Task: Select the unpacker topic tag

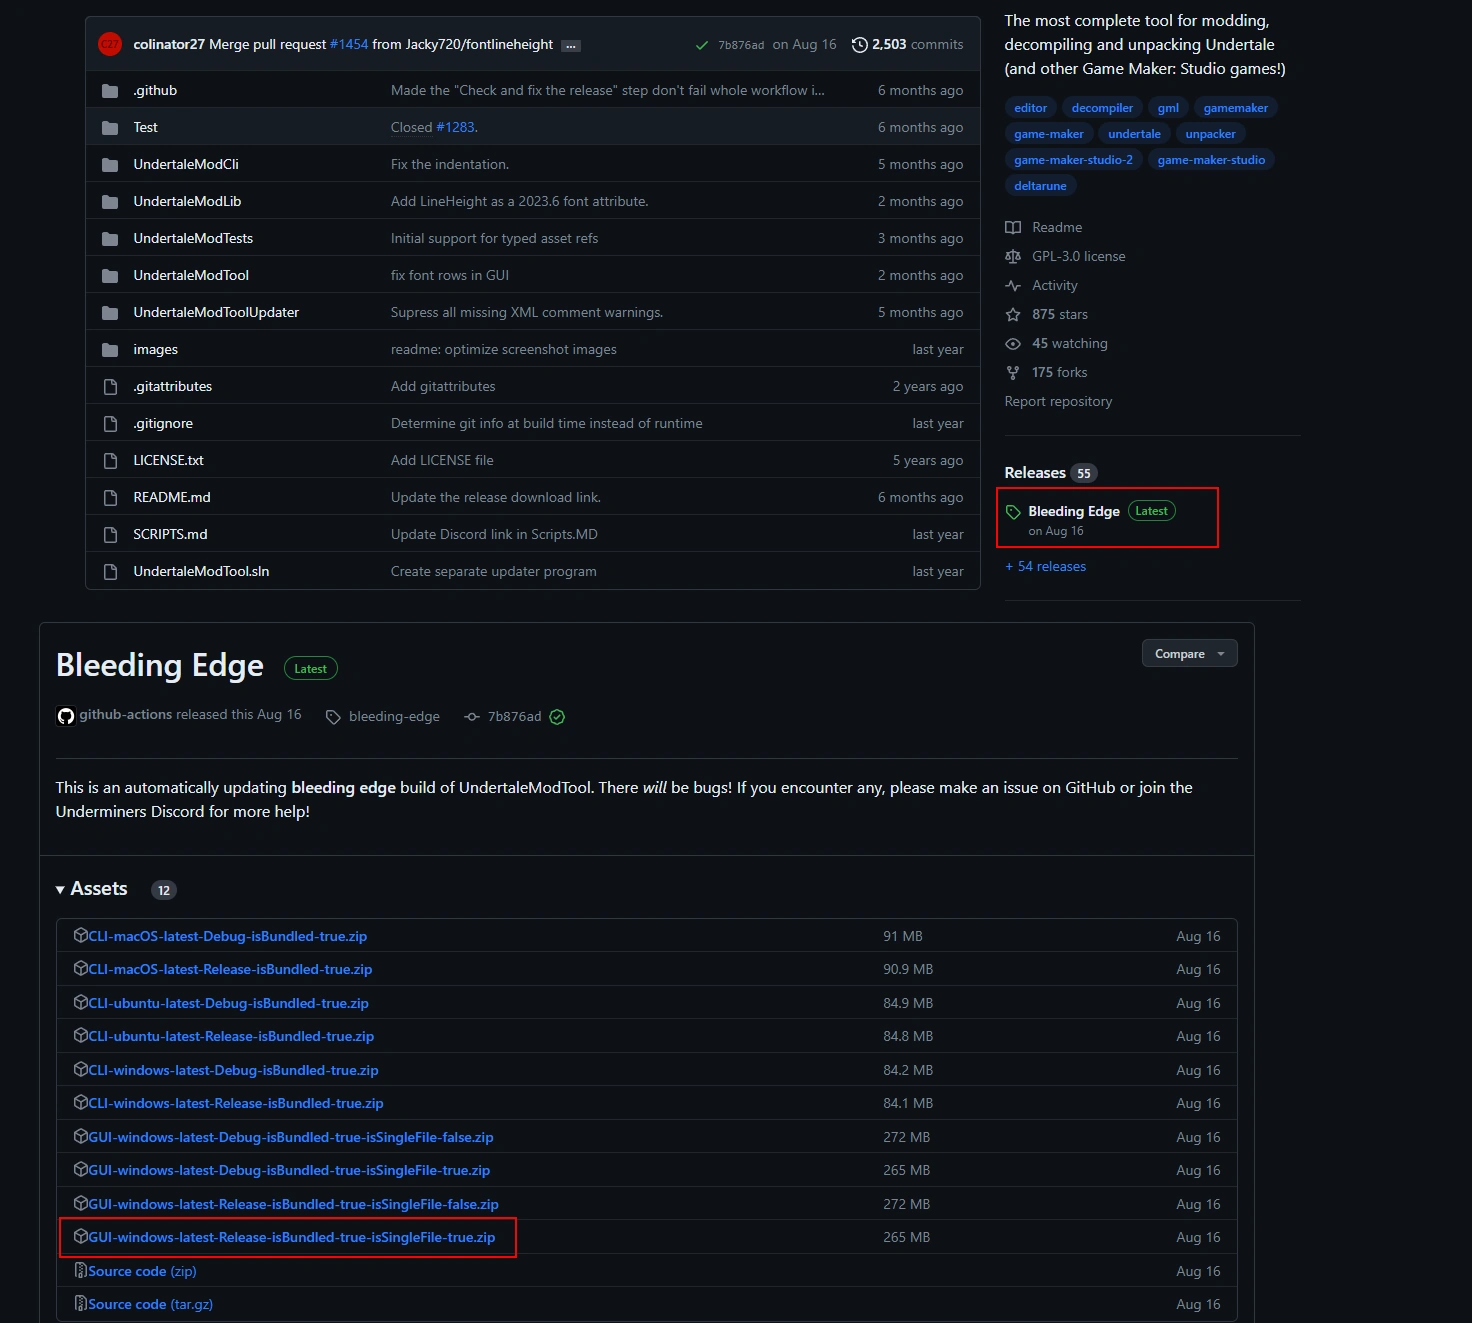Action: (1211, 134)
